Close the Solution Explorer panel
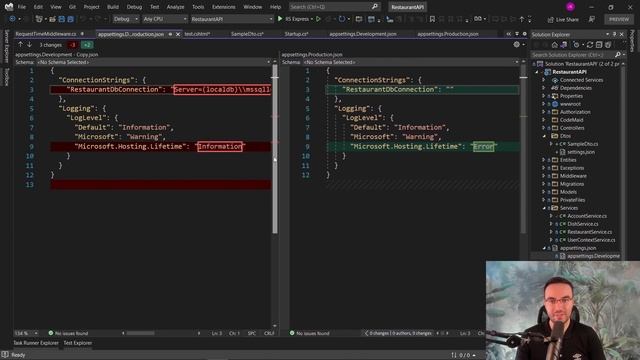 tap(622, 34)
